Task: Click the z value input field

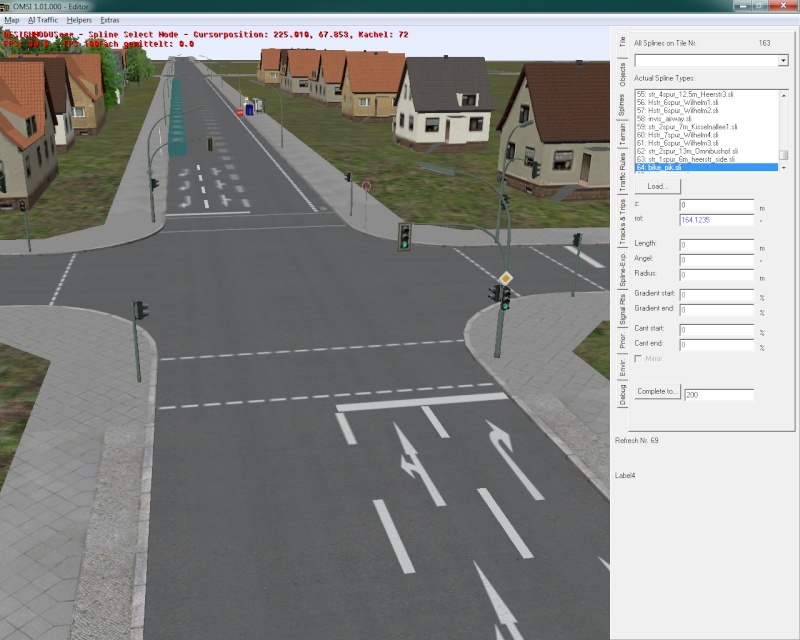Action: pyautogui.click(x=716, y=205)
